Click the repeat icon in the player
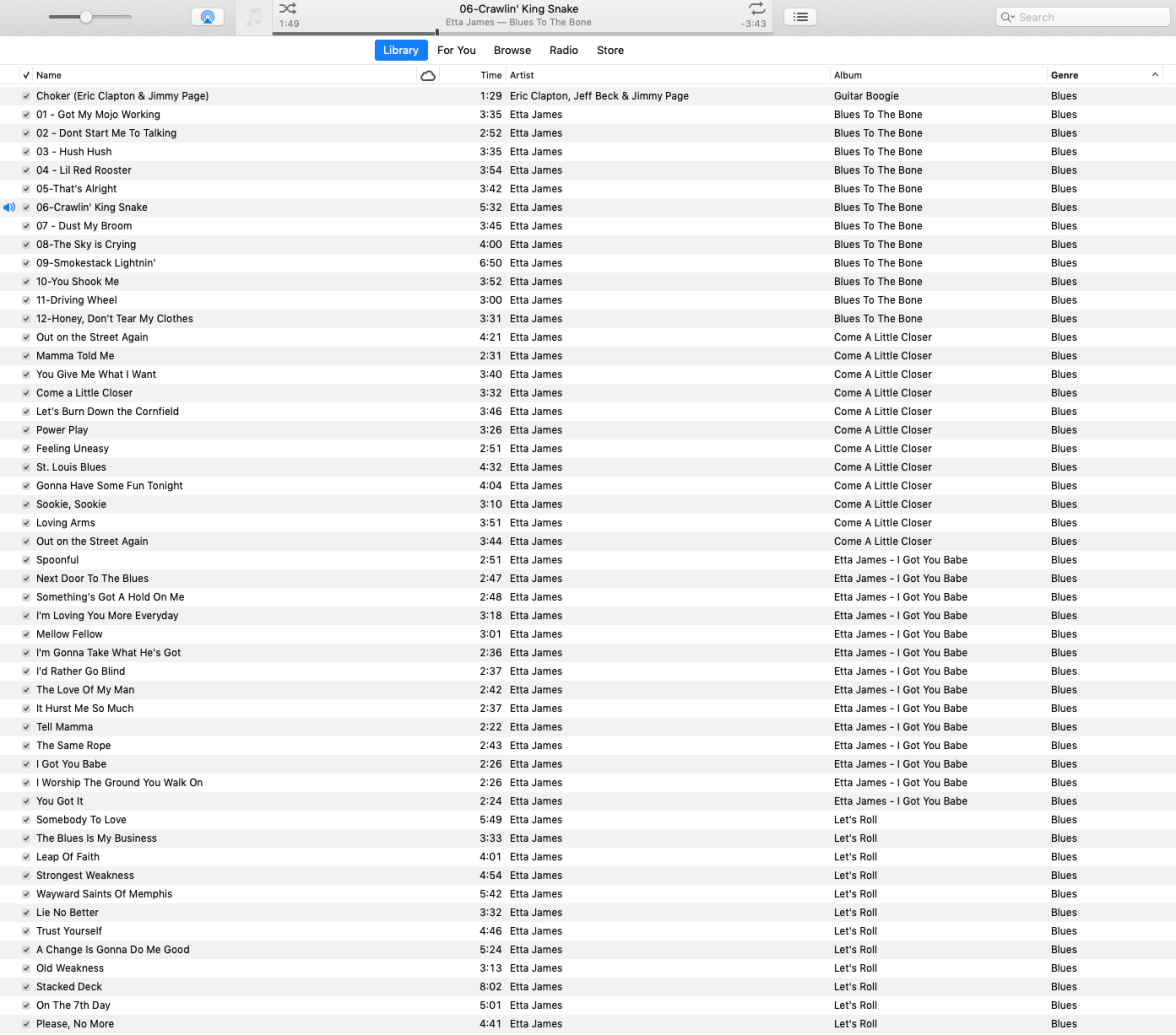Screen dimensions: 1176x1035 pyautogui.click(x=757, y=9)
